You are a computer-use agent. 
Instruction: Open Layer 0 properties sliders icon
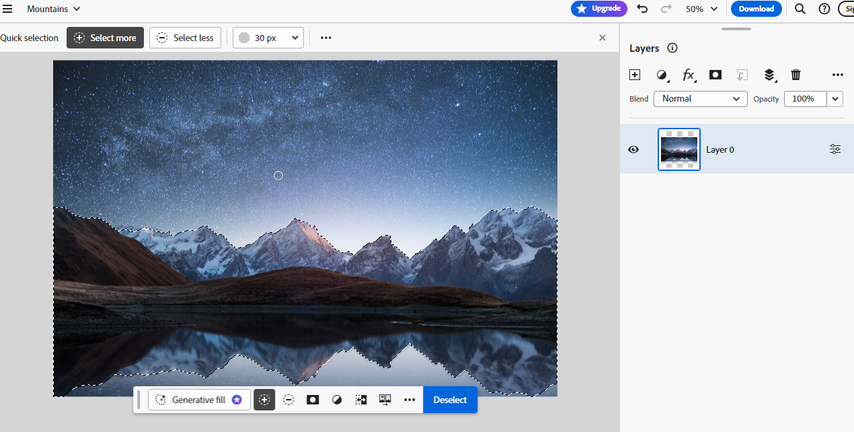tap(835, 149)
